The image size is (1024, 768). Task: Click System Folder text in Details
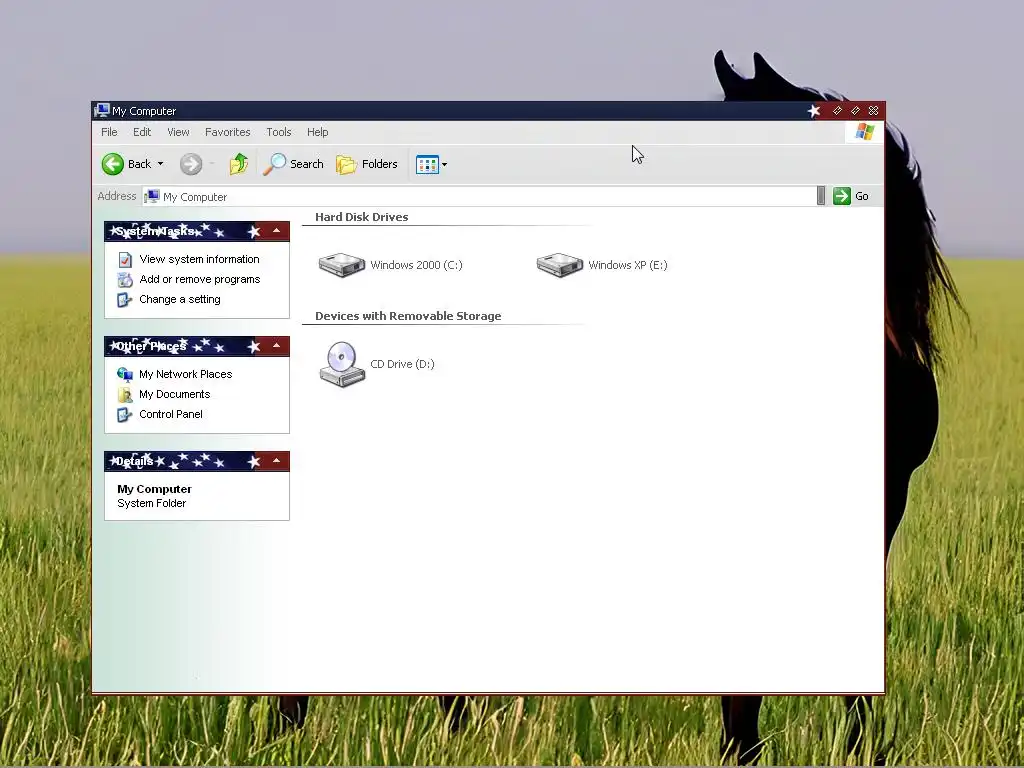point(152,504)
